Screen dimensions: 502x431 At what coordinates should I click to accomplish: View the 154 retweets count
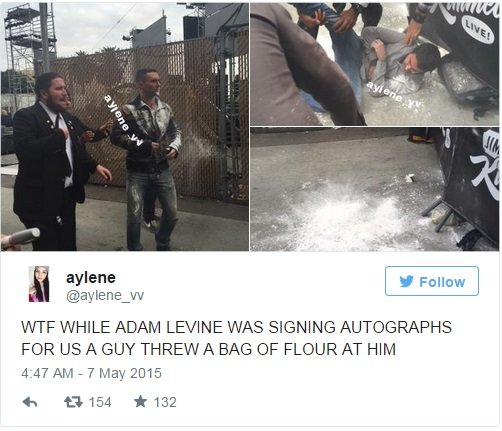tap(100, 402)
